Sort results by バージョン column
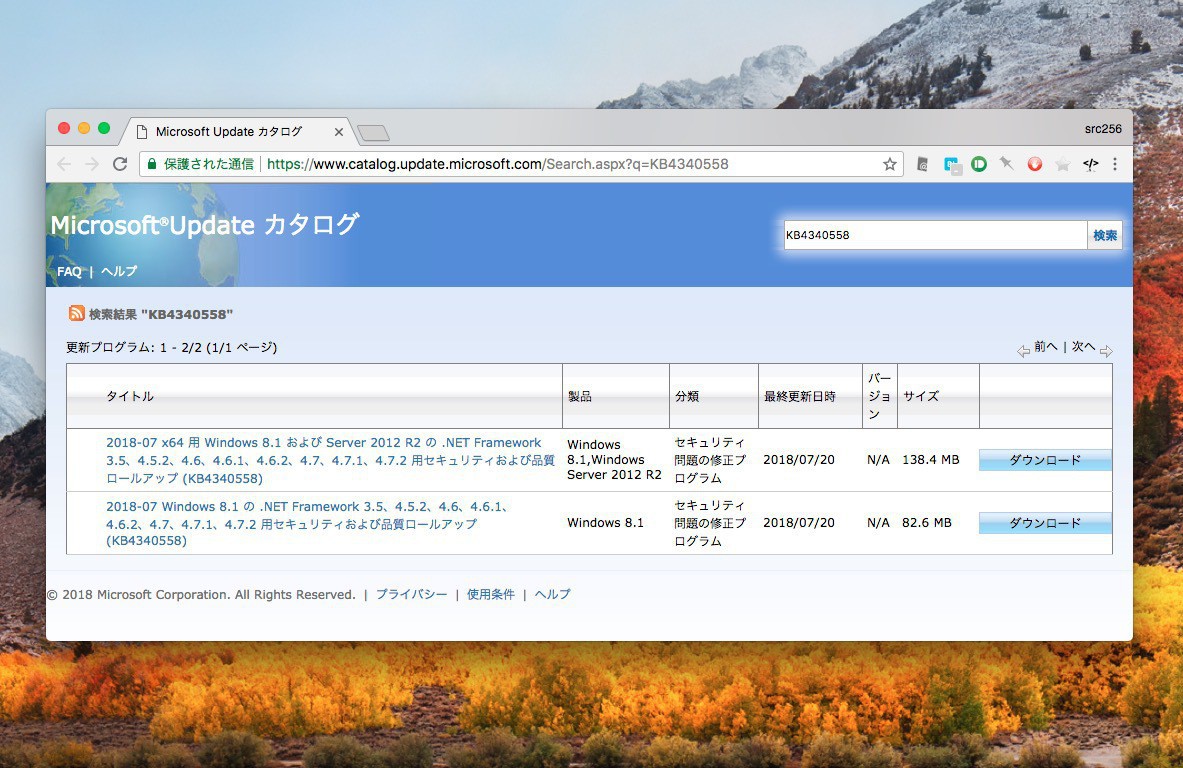Image resolution: width=1183 pixels, height=768 pixels. coord(879,396)
